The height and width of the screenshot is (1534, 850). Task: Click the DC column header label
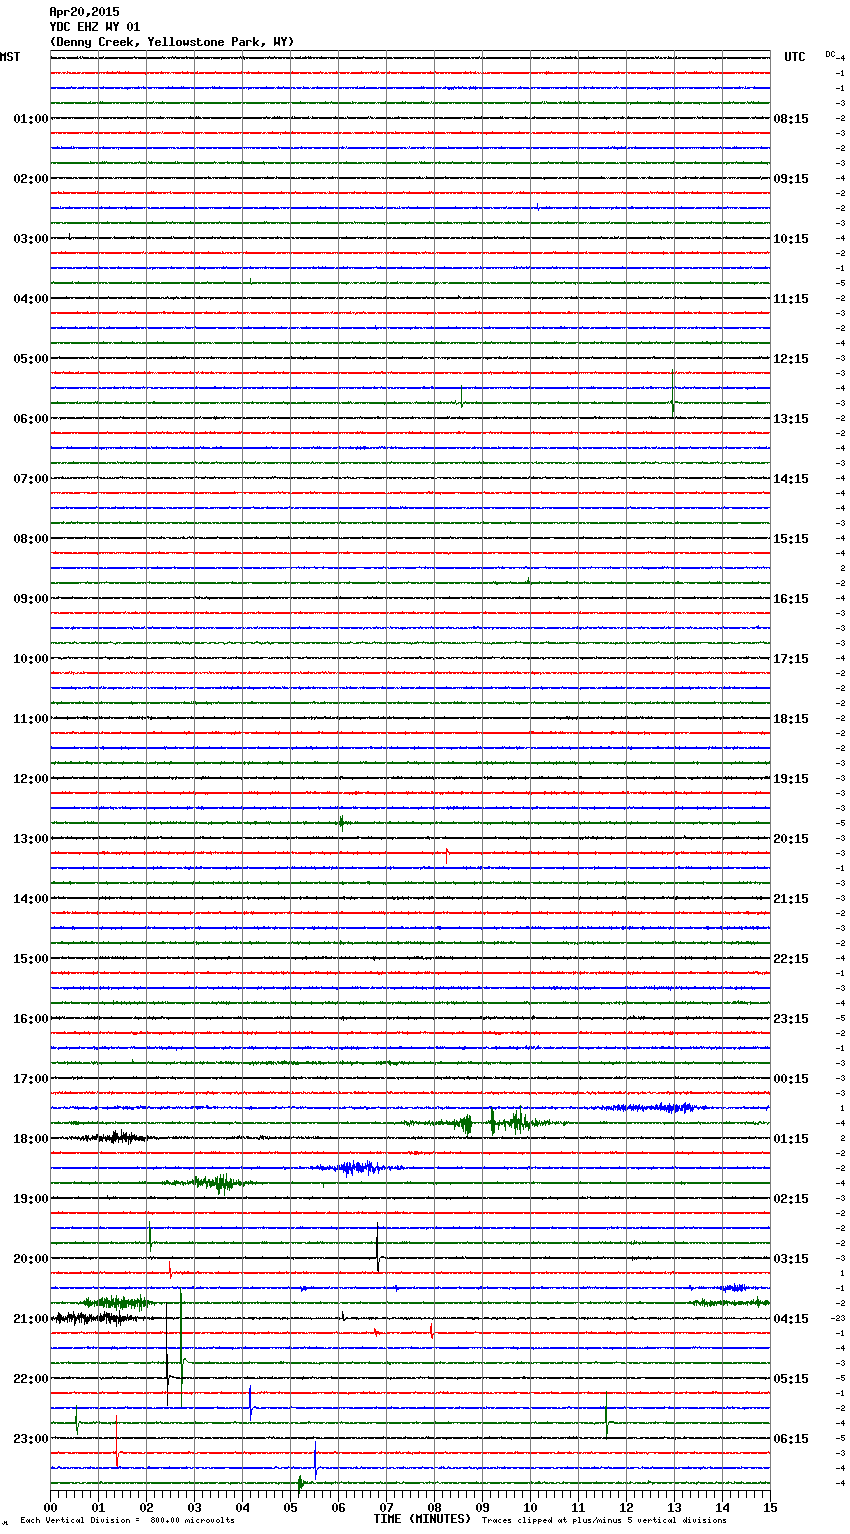(x=830, y=54)
